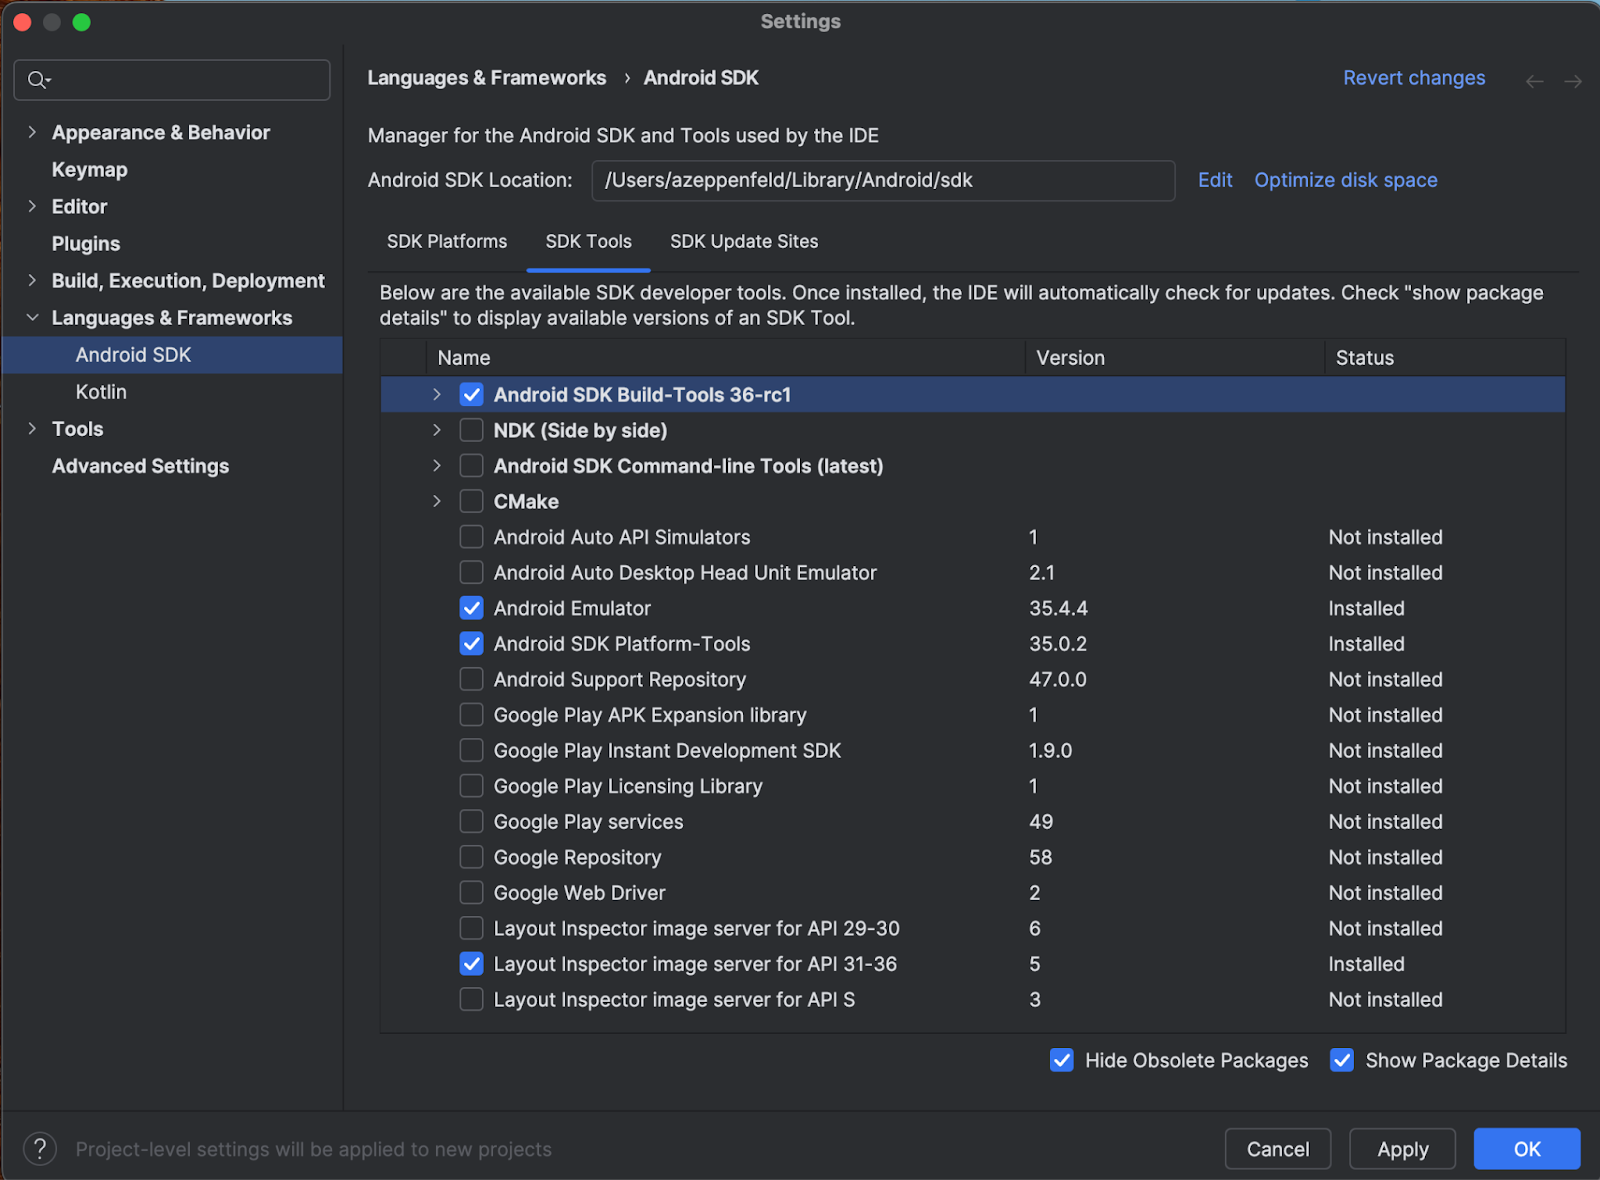Open help via the question mark icon
The height and width of the screenshot is (1180, 1600).
point(39,1148)
